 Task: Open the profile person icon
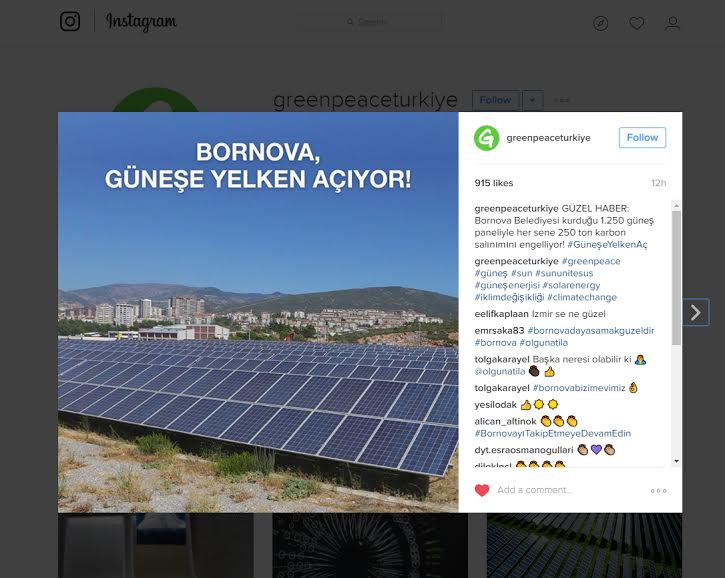pyautogui.click(x=672, y=23)
